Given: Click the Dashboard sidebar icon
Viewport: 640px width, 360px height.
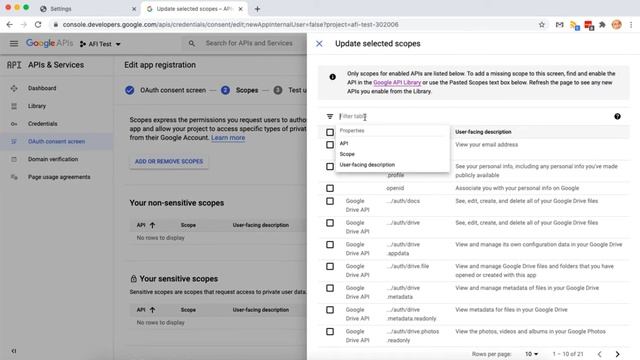Looking at the screenshot, I should click(x=14, y=88).
